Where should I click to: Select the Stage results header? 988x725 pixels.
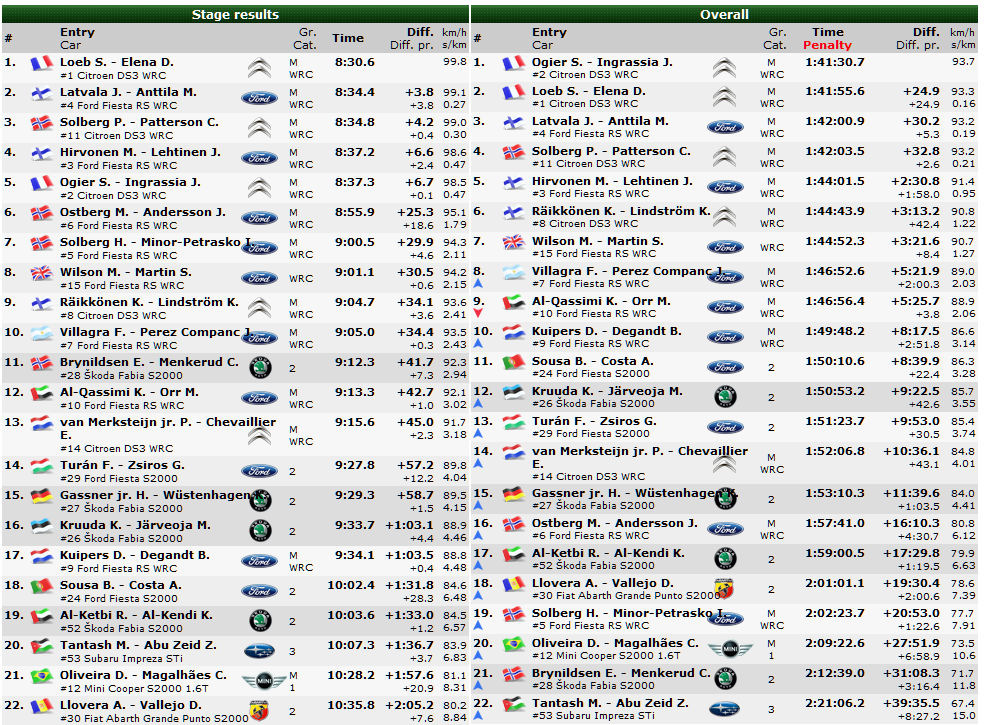click(x=235, y=14)
